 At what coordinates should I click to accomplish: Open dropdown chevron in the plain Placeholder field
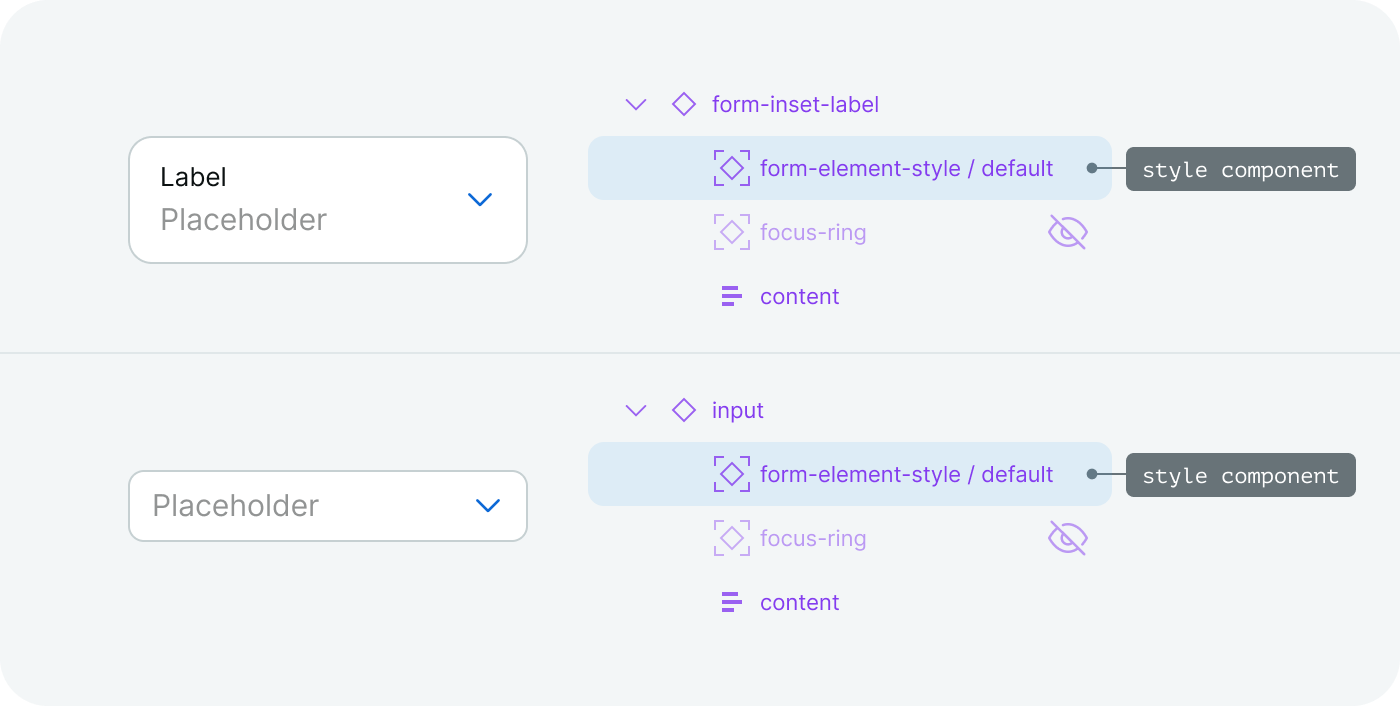point(487,506)
